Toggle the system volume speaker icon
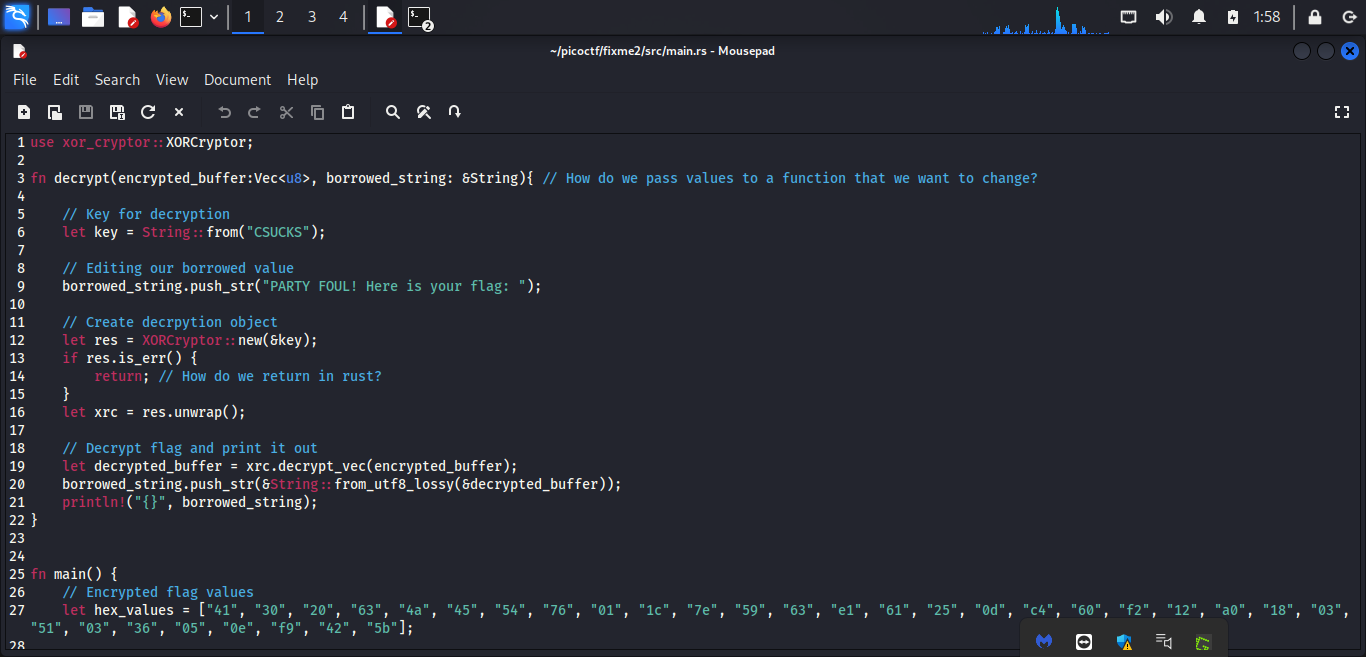The image size is (1366, 657). click(x=1164, y=17)
